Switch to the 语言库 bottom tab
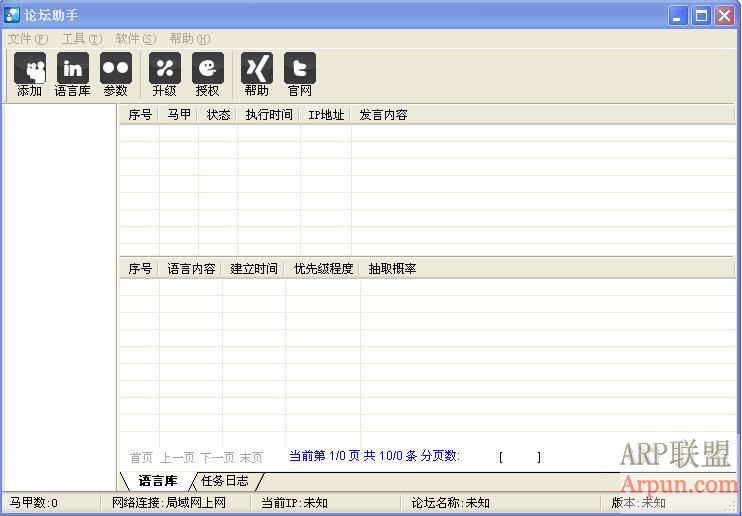The width and height of the screenshot is (742, 516). tap(158, 481)
